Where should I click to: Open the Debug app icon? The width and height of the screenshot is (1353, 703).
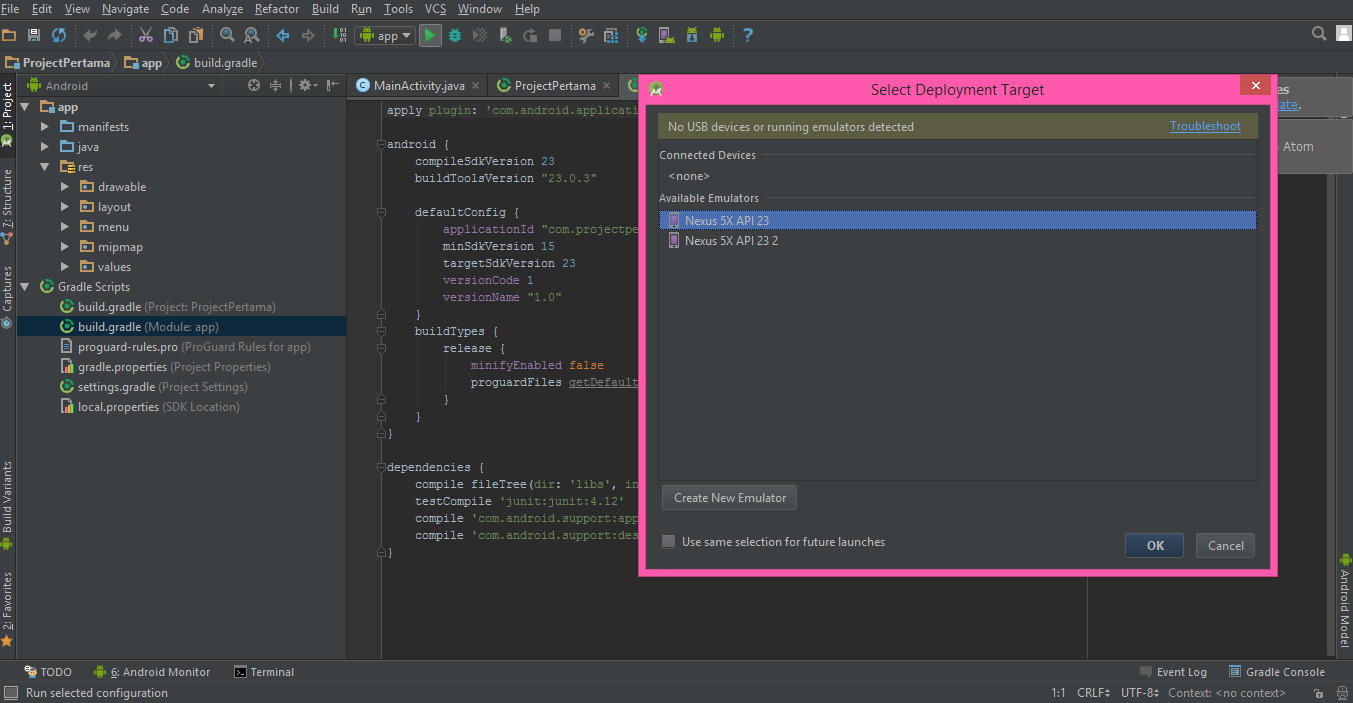pyautogui.click(x=455, y=35)
